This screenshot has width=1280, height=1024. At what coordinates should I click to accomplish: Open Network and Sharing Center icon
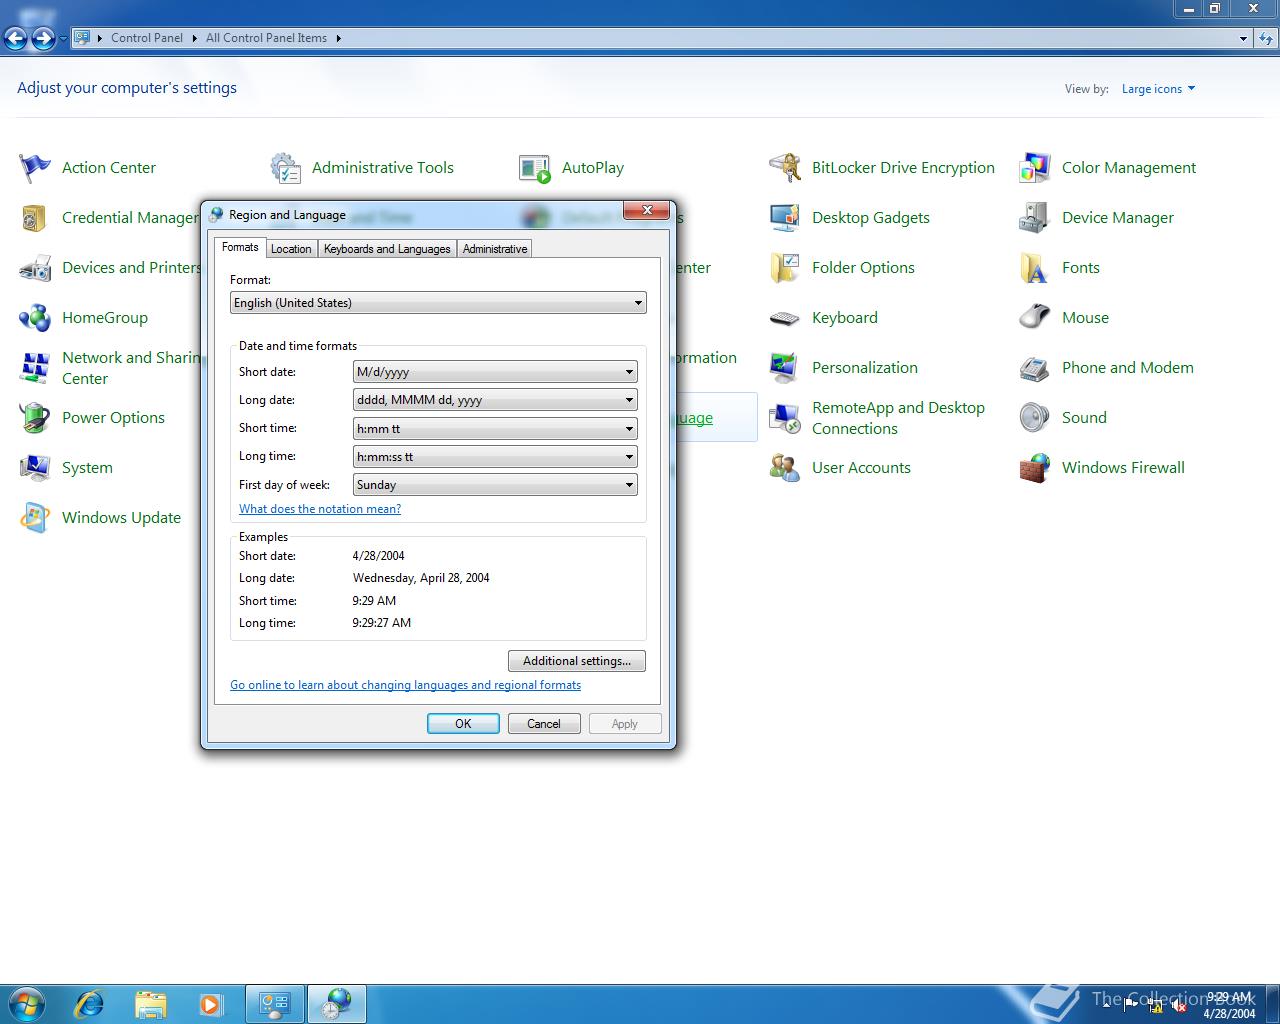point(35,368)
